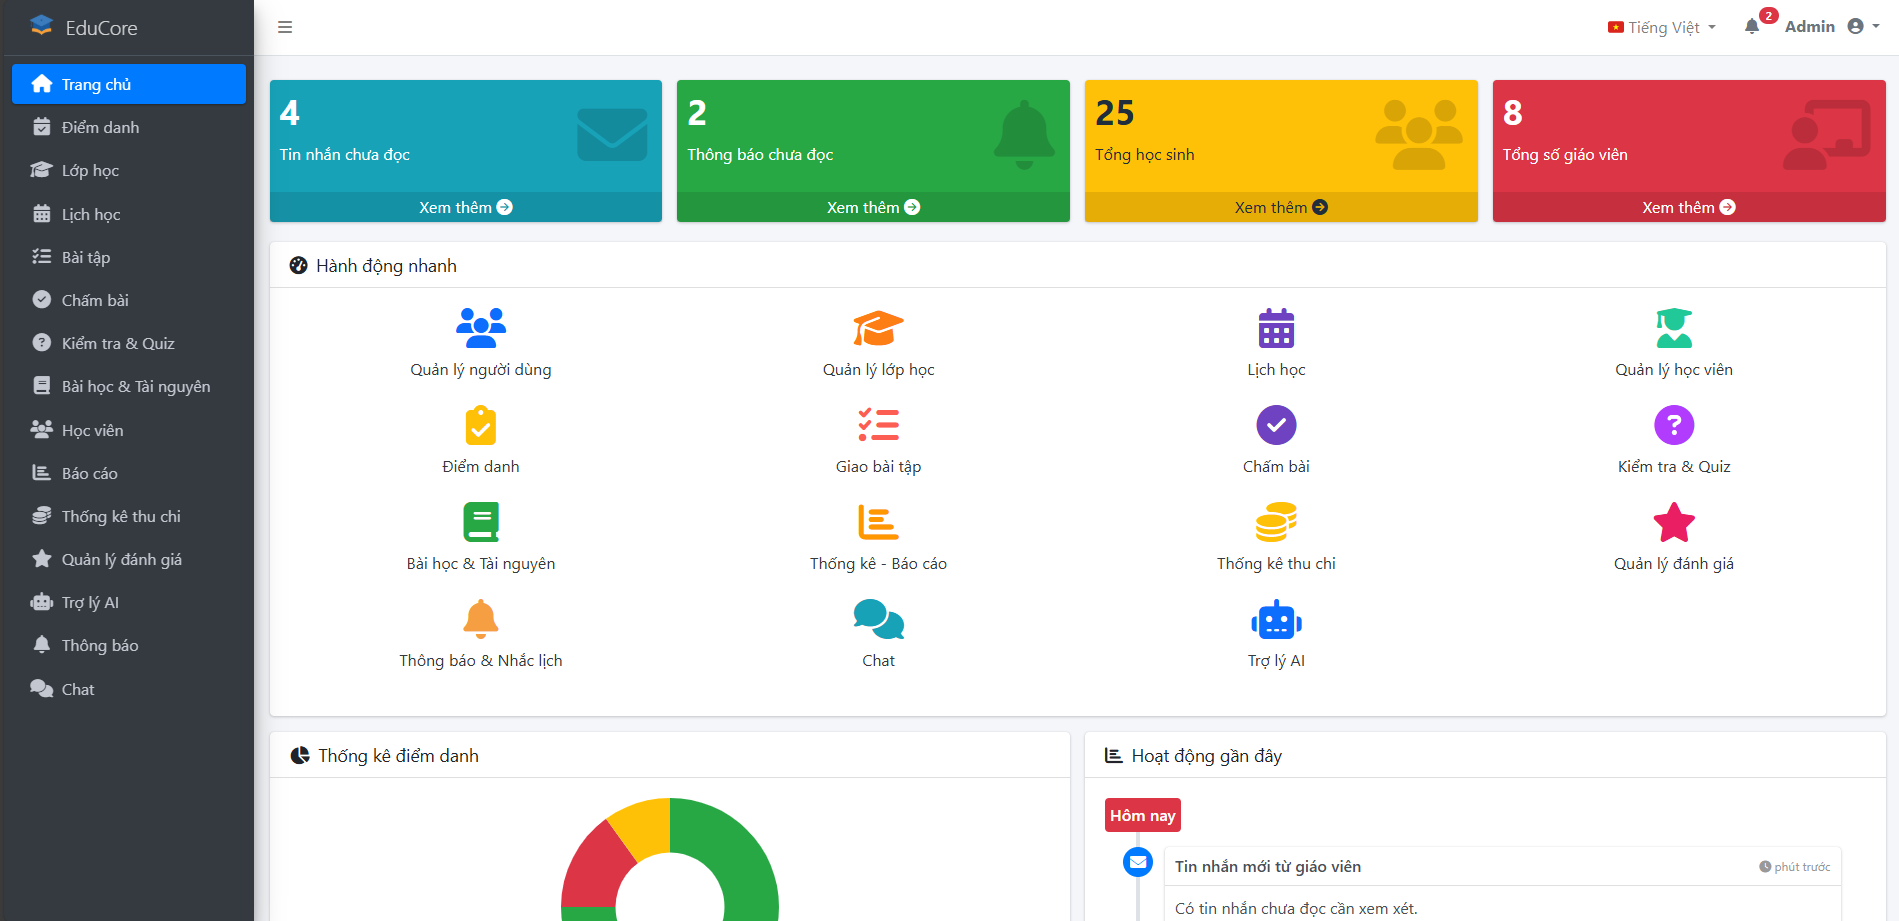Image resolution: width=1899 pixels, height=921 pixels.
Task: Open the Tiếng Việt language dropdown
Action: click(x=1662, y=27)
